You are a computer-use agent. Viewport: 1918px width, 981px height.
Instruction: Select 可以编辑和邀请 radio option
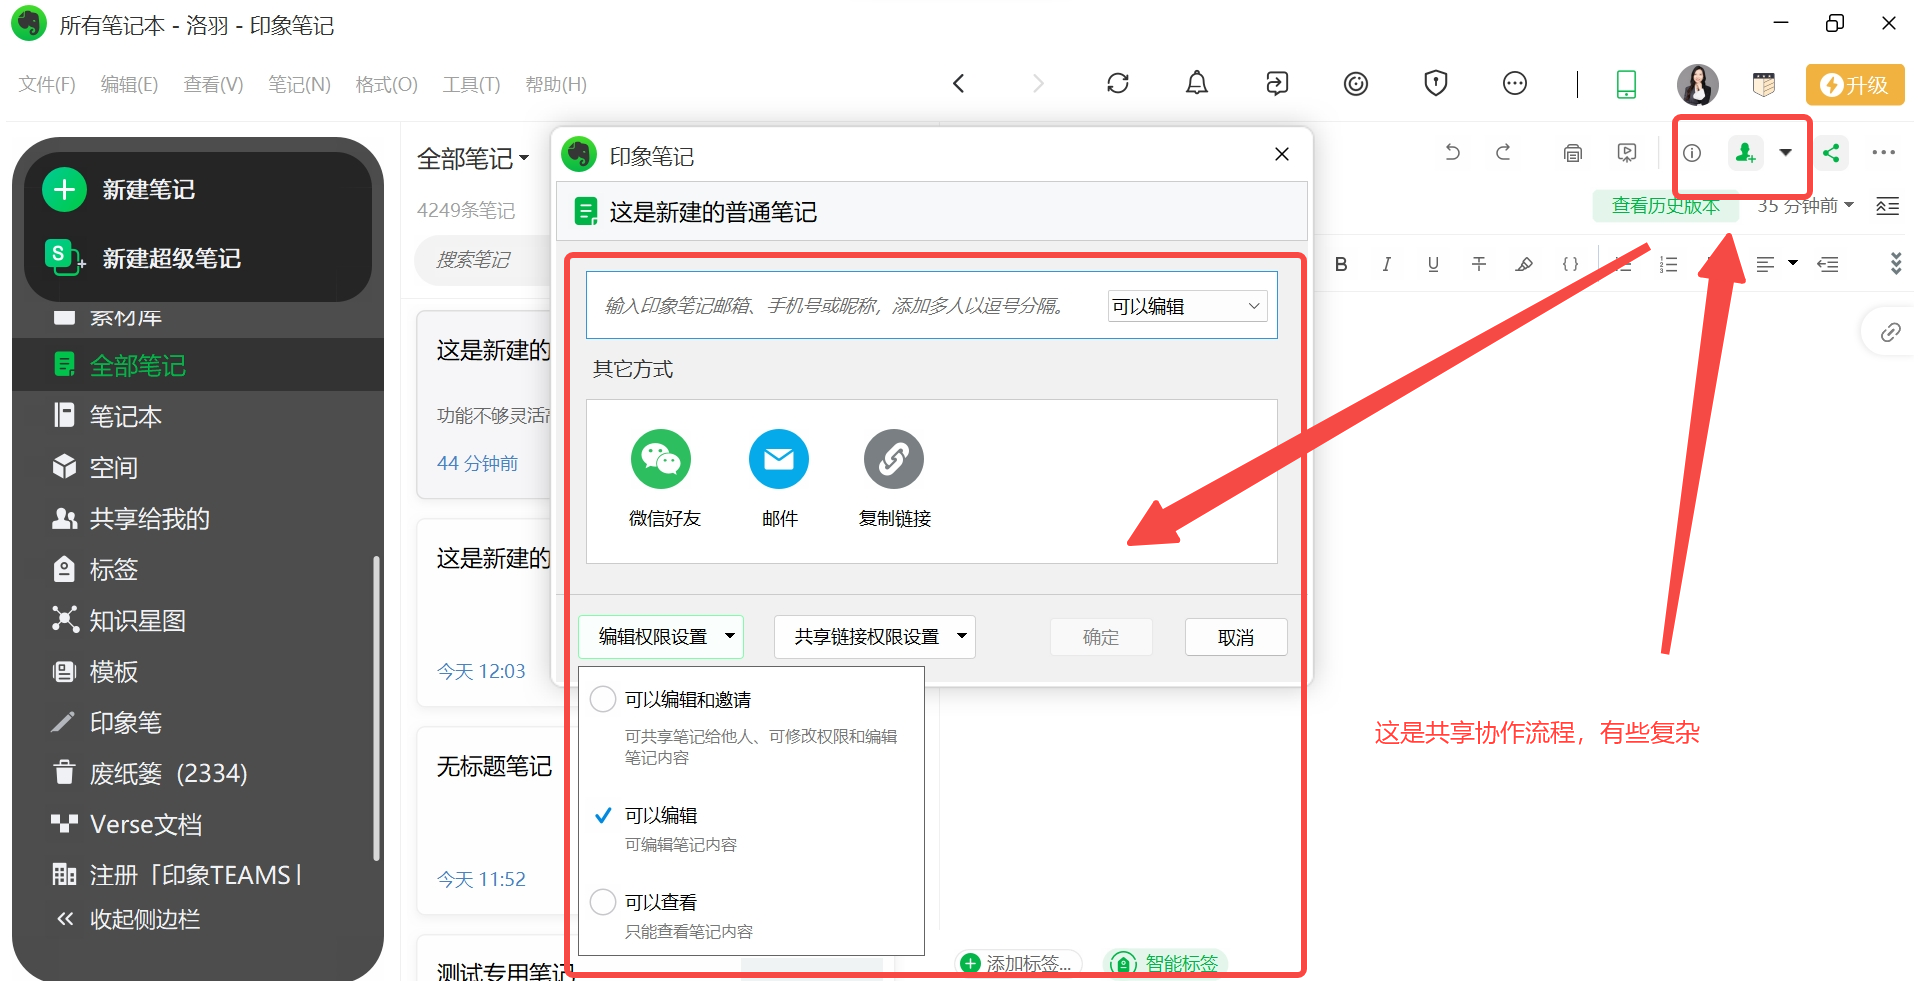coord(603,699)
